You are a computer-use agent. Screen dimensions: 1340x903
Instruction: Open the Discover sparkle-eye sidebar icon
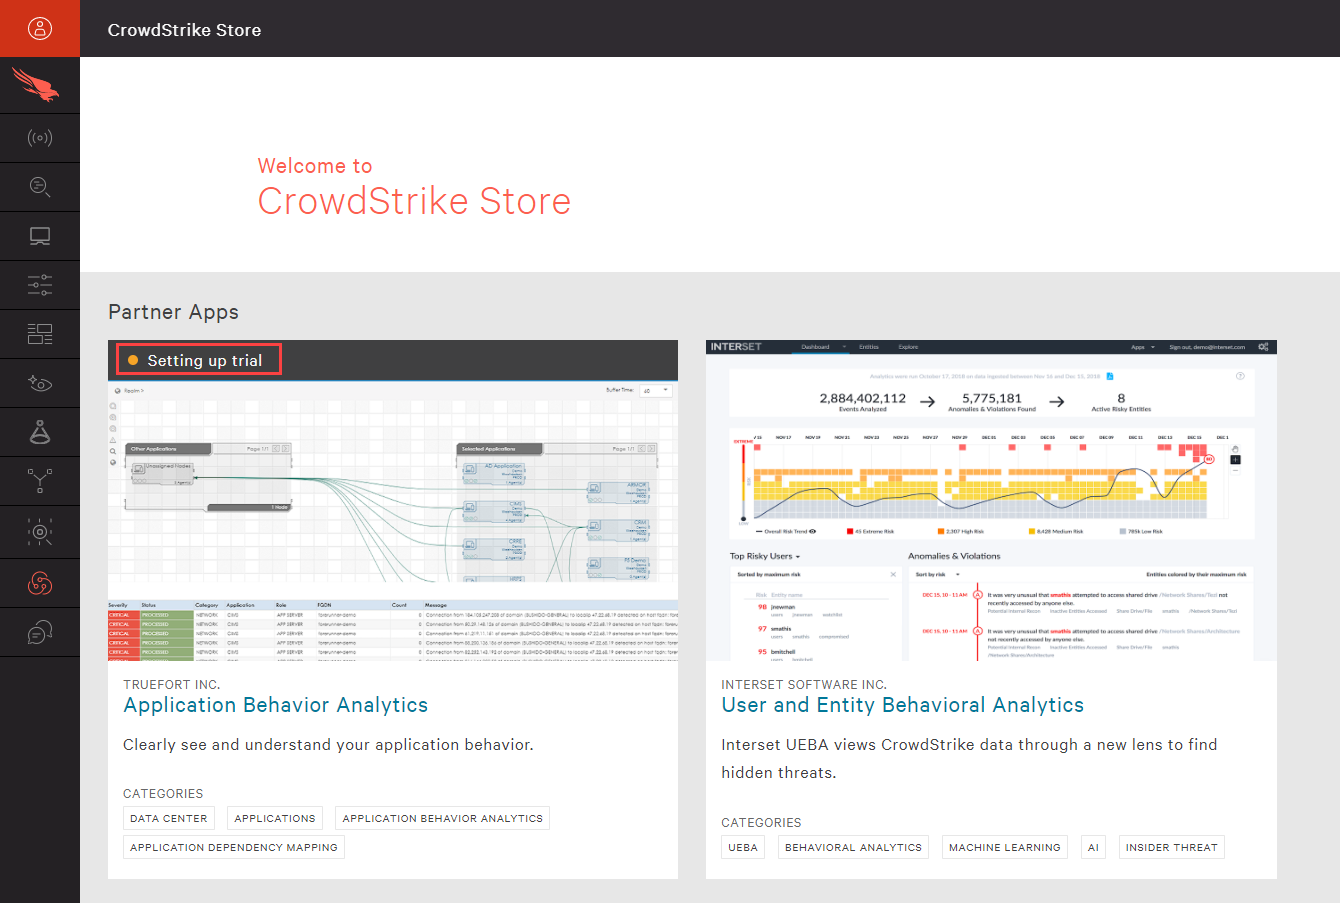pyautogui.click(x=40, y=383)
